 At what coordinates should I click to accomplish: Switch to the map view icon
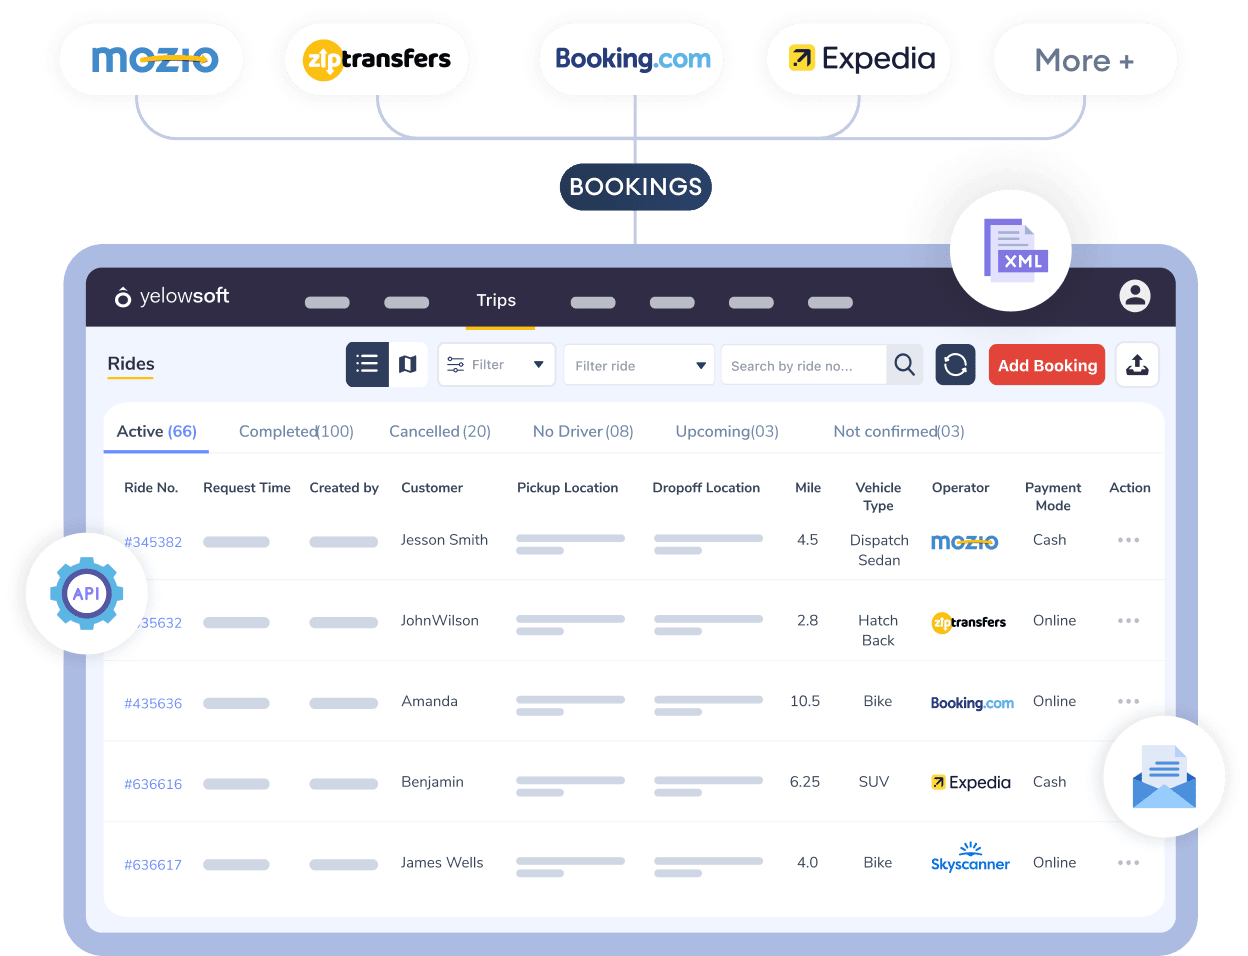408,364
